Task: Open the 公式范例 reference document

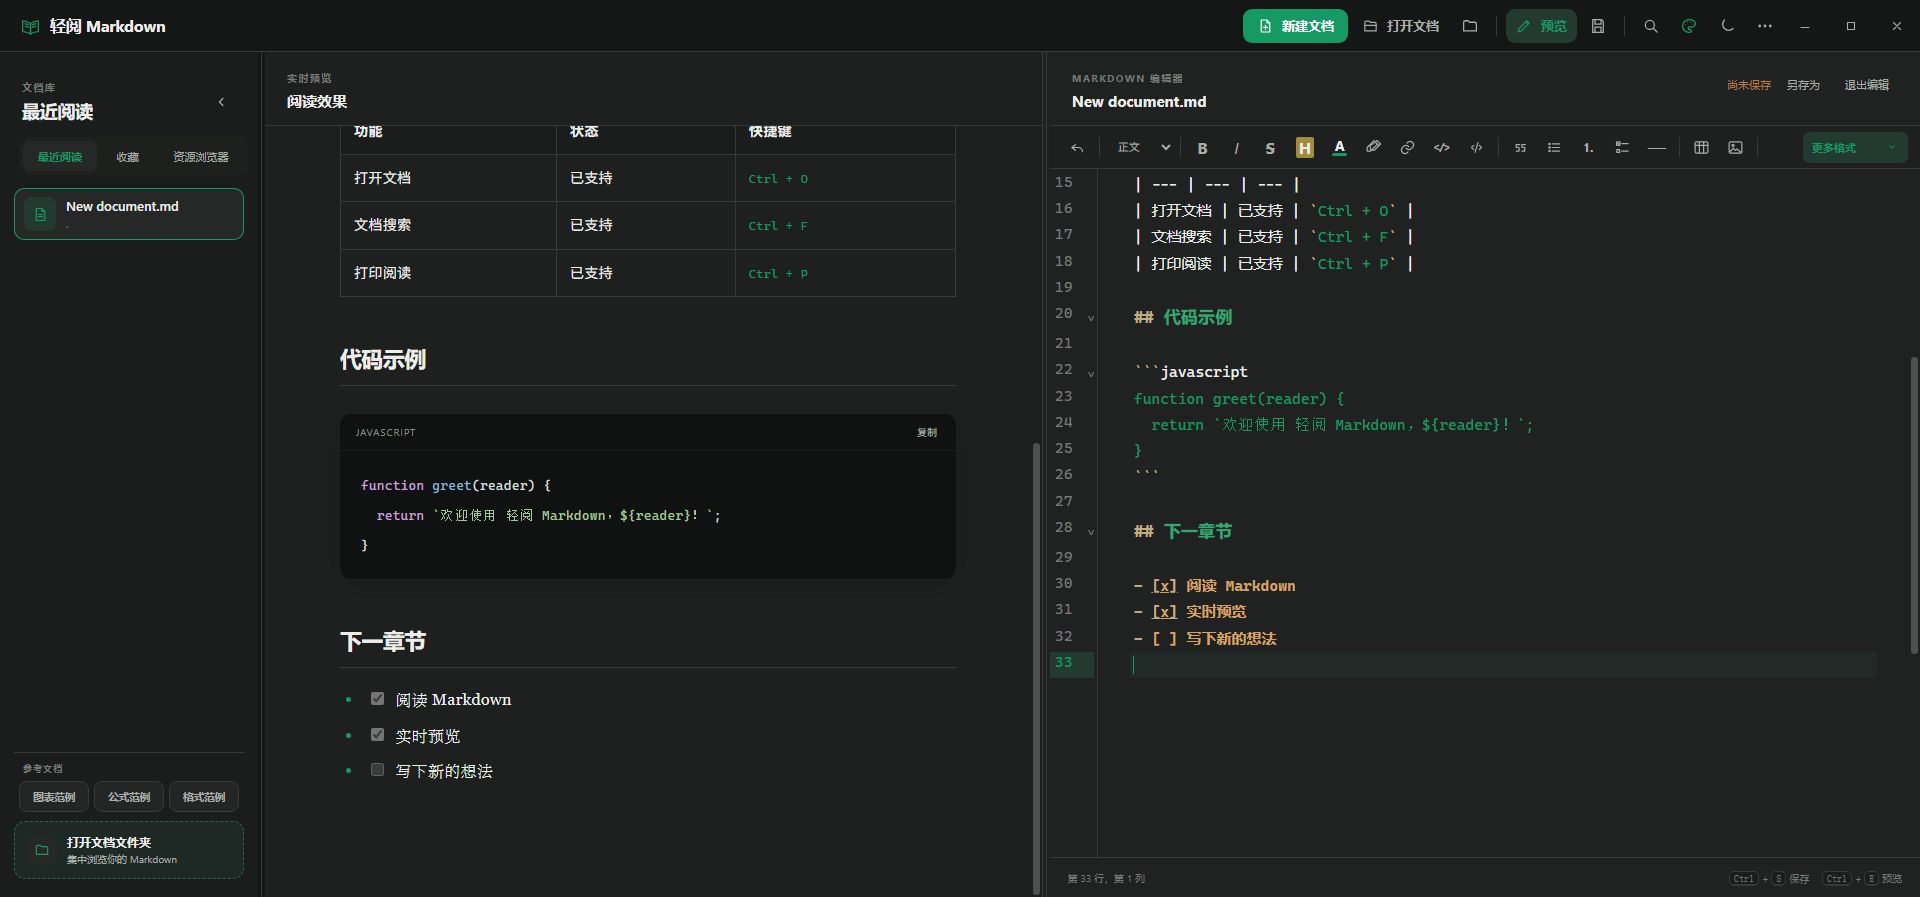Action: (x=129, y=797)
